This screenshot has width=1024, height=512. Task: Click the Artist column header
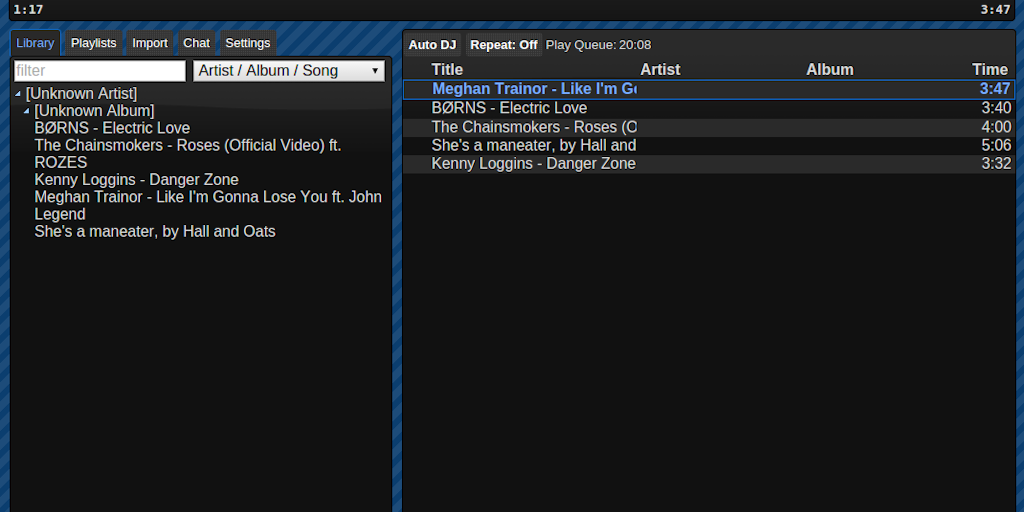tap(660, 69)
